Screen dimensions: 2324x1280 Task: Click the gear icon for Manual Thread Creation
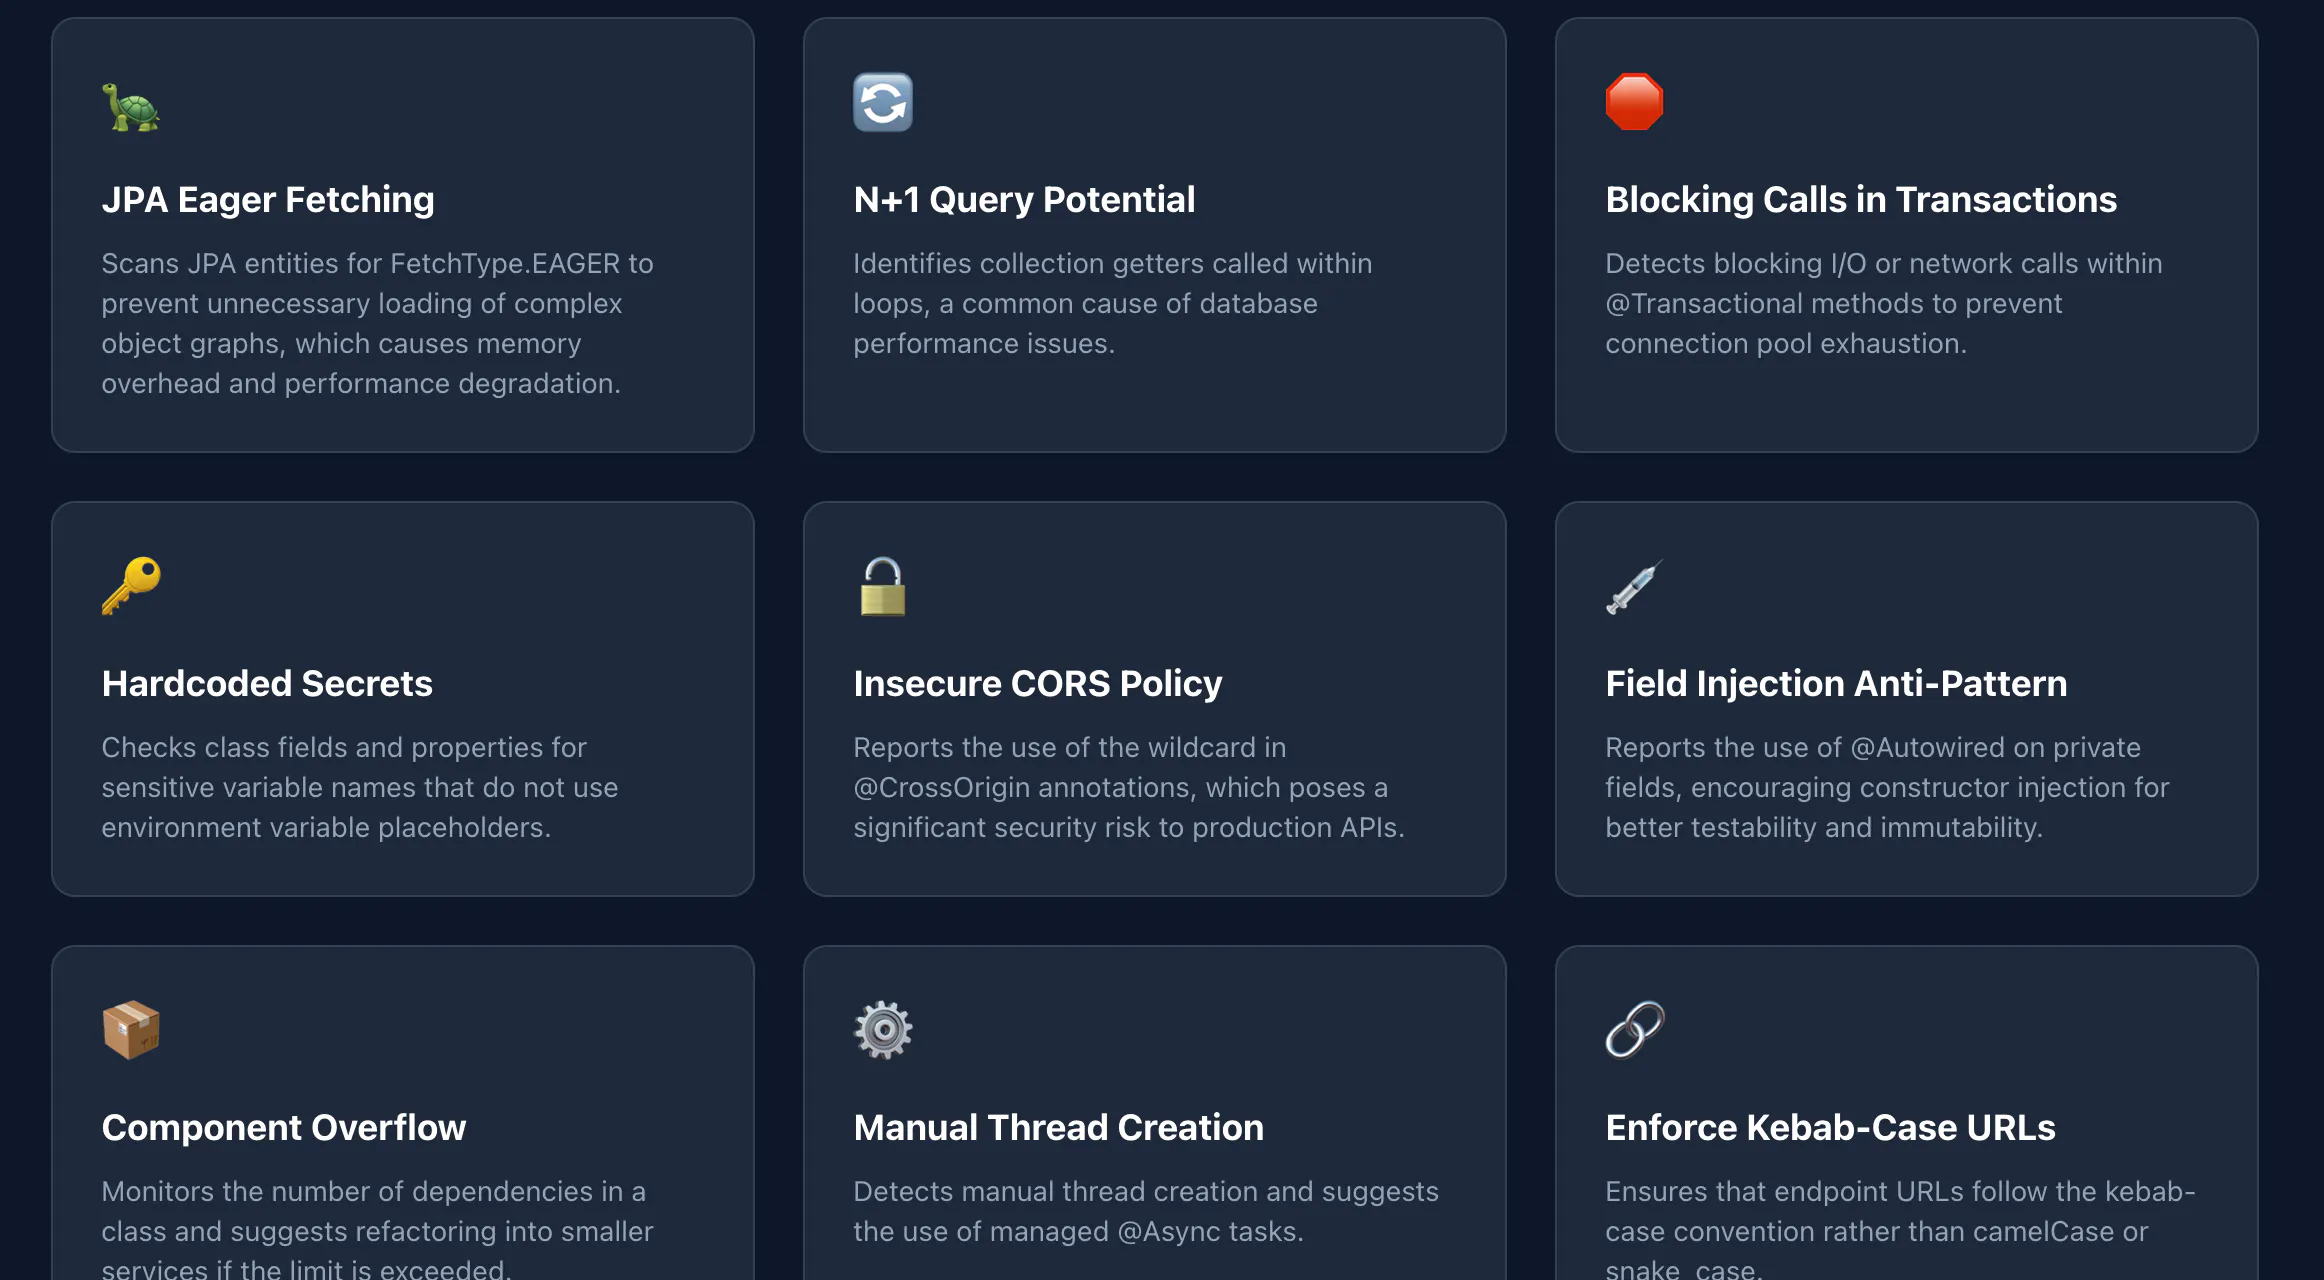[883, 1030]
